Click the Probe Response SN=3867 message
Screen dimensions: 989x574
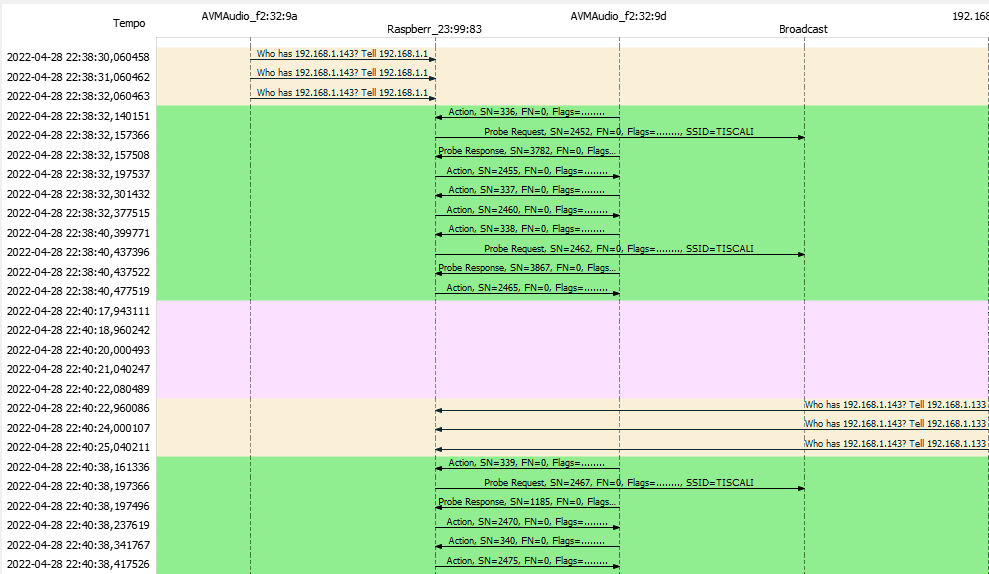pyautogui.click(x=527, y=268)
